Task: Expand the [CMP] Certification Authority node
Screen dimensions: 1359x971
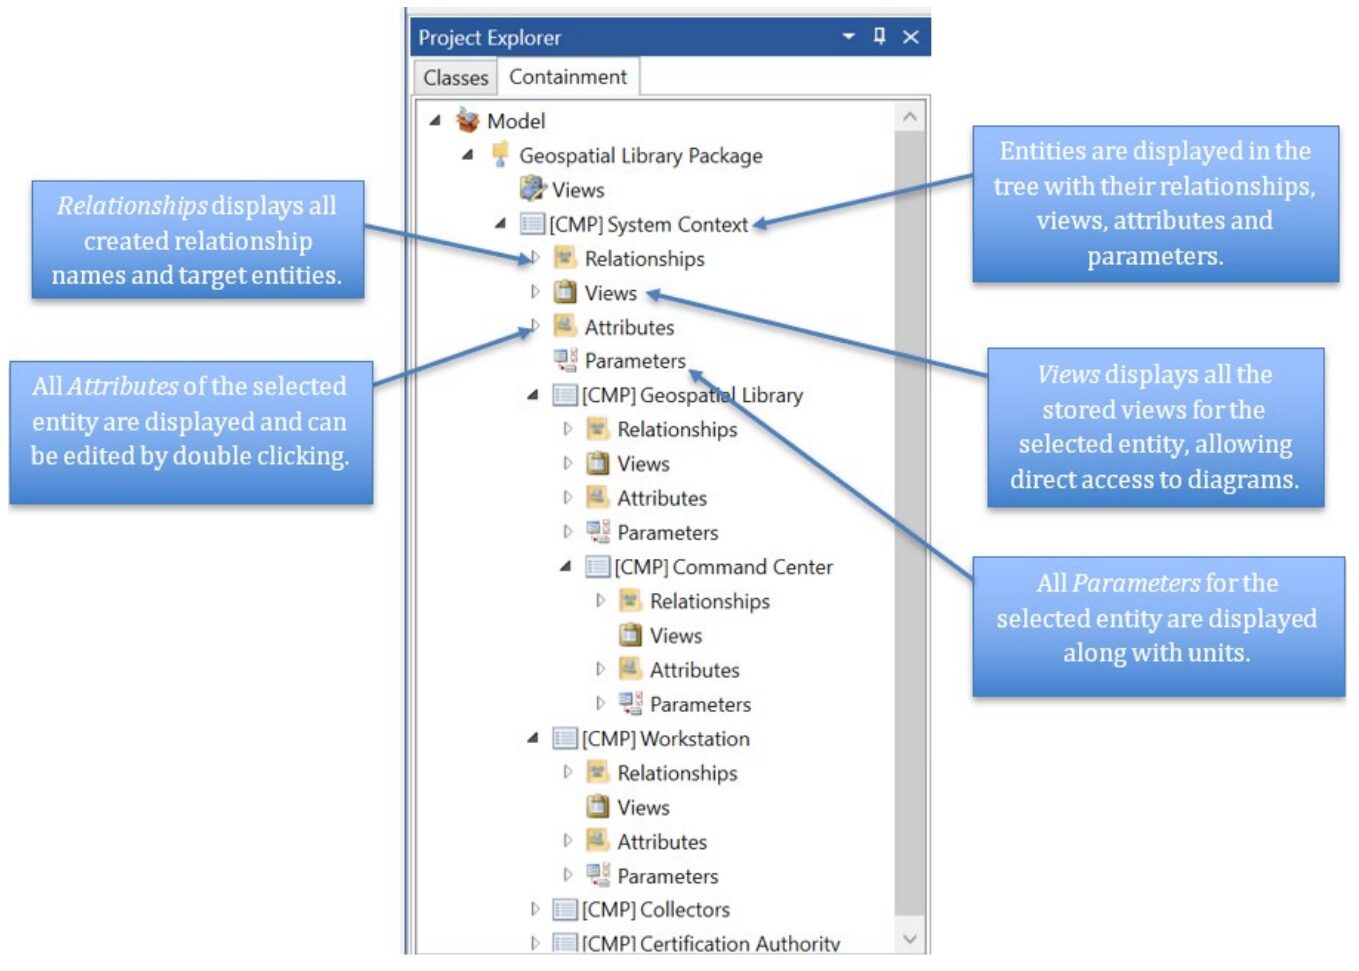Action: 534,943
